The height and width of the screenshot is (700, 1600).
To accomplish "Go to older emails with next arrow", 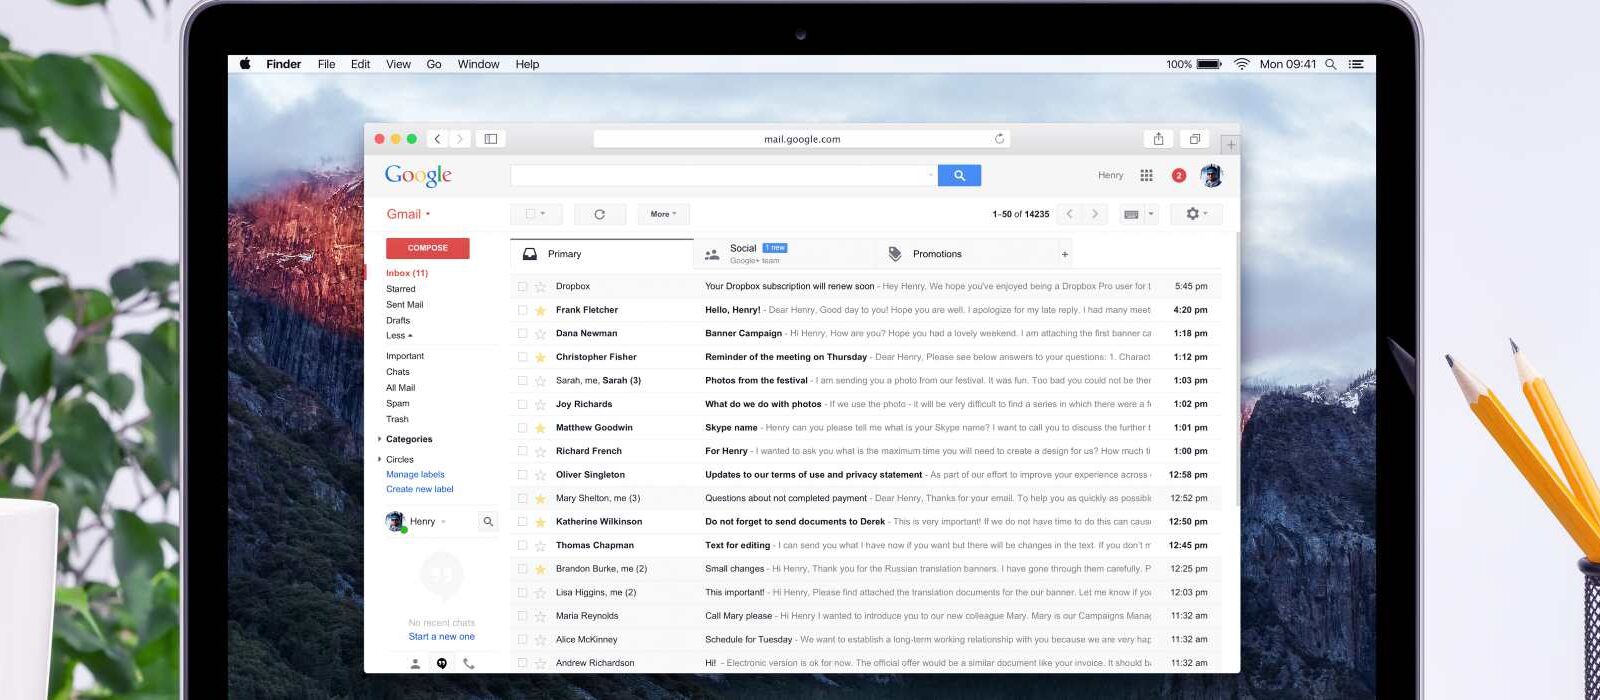I will 1095,214.
